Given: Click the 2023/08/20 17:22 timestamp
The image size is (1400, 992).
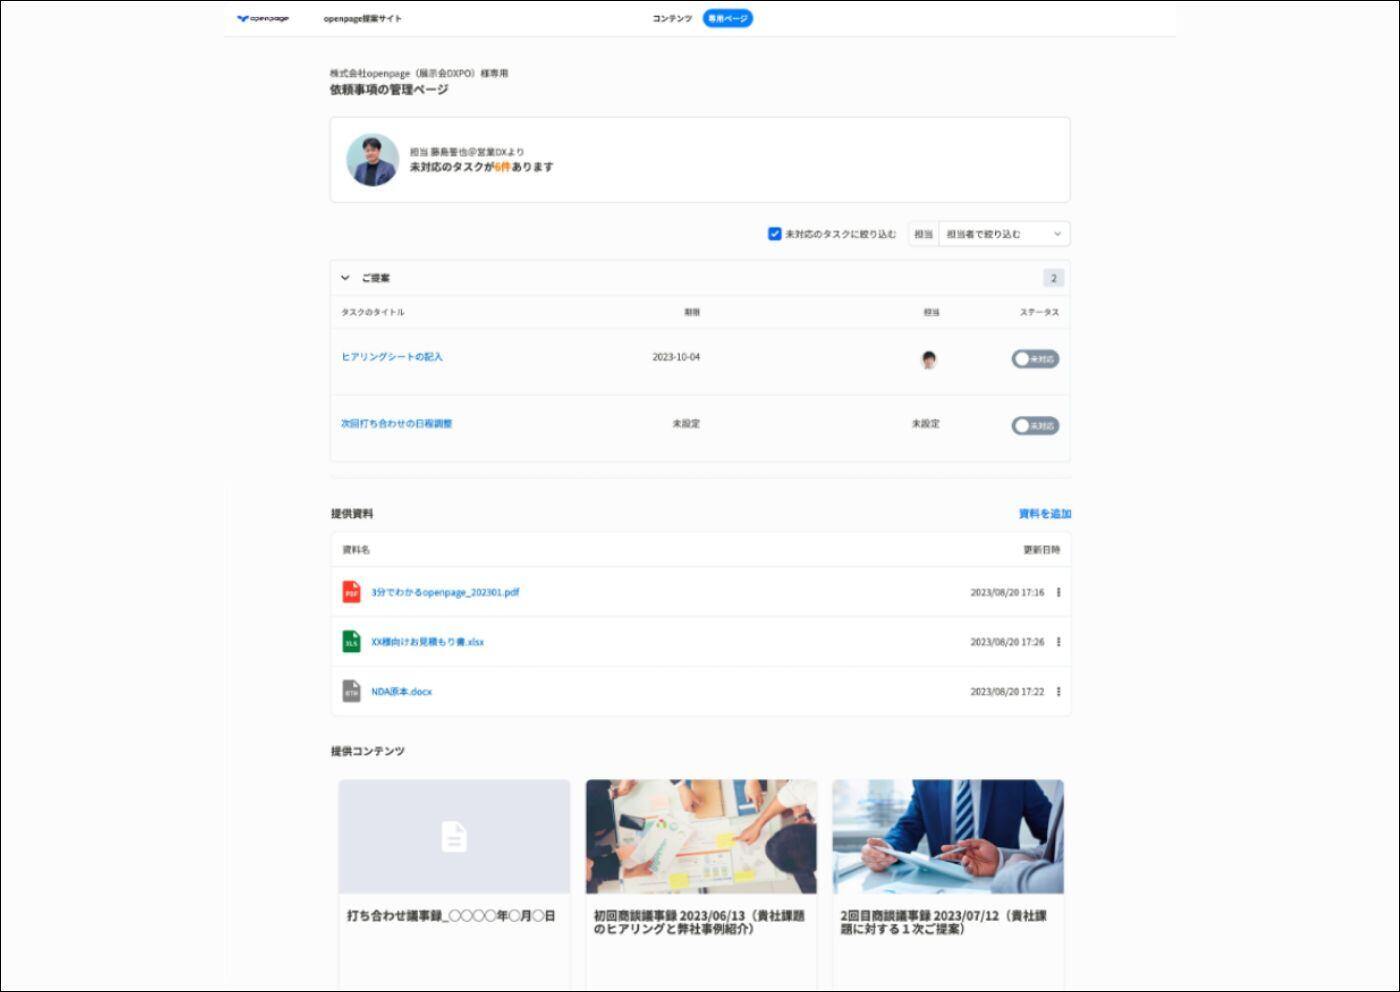Looking at the screenshot, I should 1007,692.
